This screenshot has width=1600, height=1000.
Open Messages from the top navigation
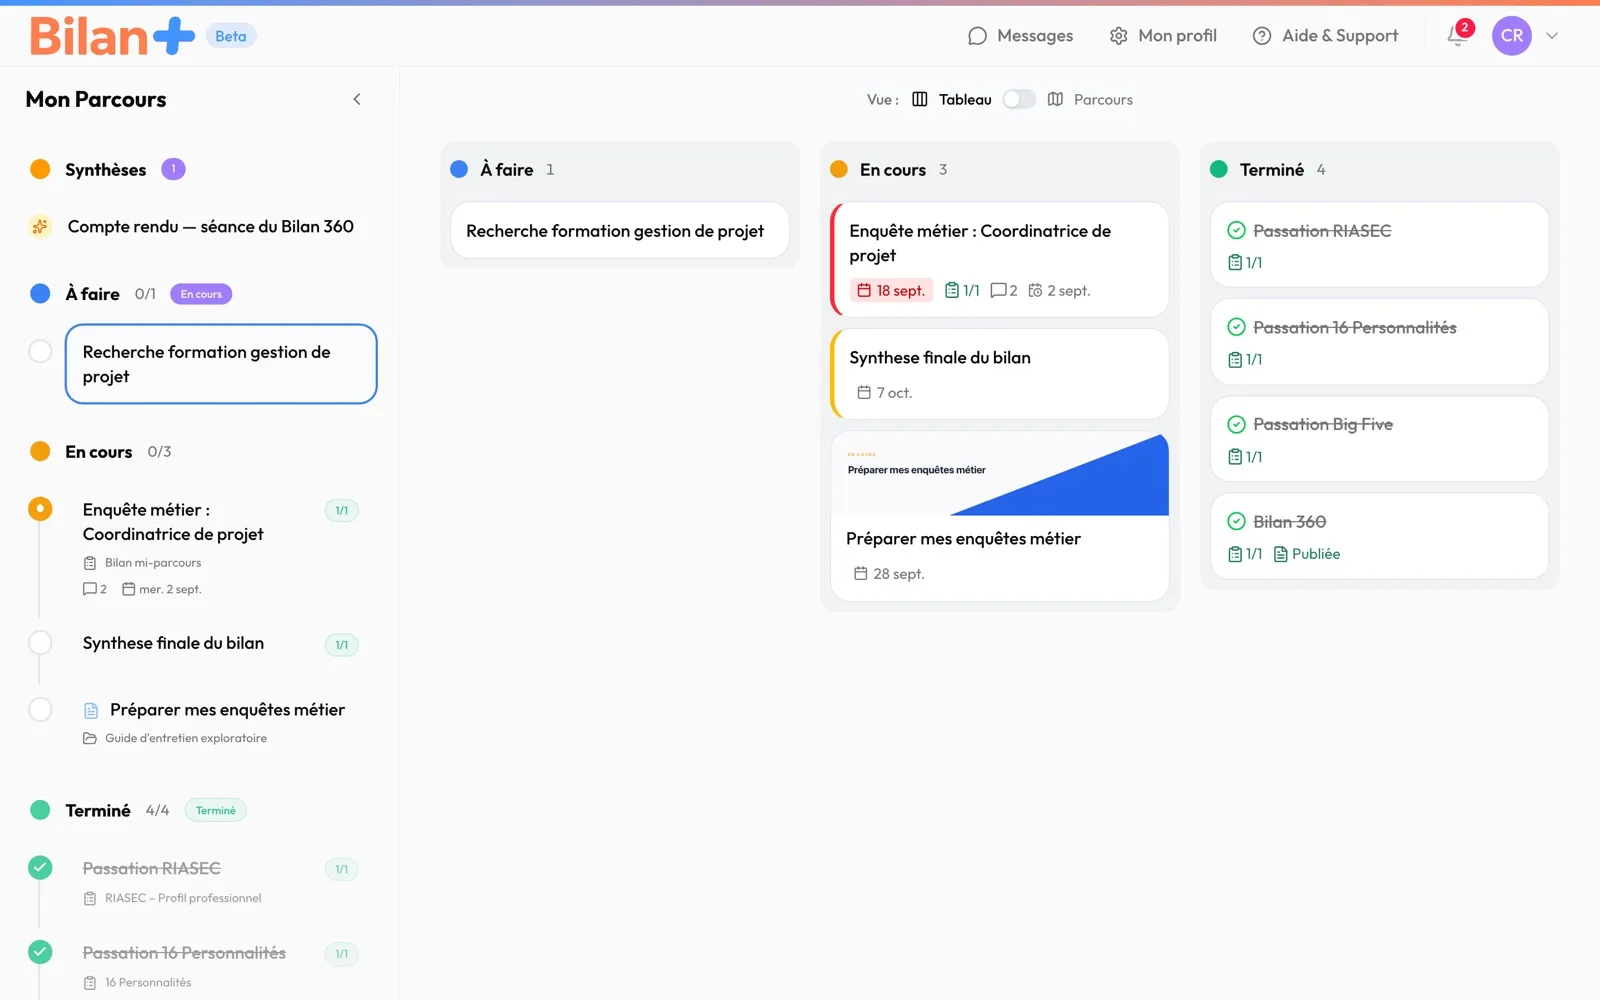click(x=1020, y=36)
